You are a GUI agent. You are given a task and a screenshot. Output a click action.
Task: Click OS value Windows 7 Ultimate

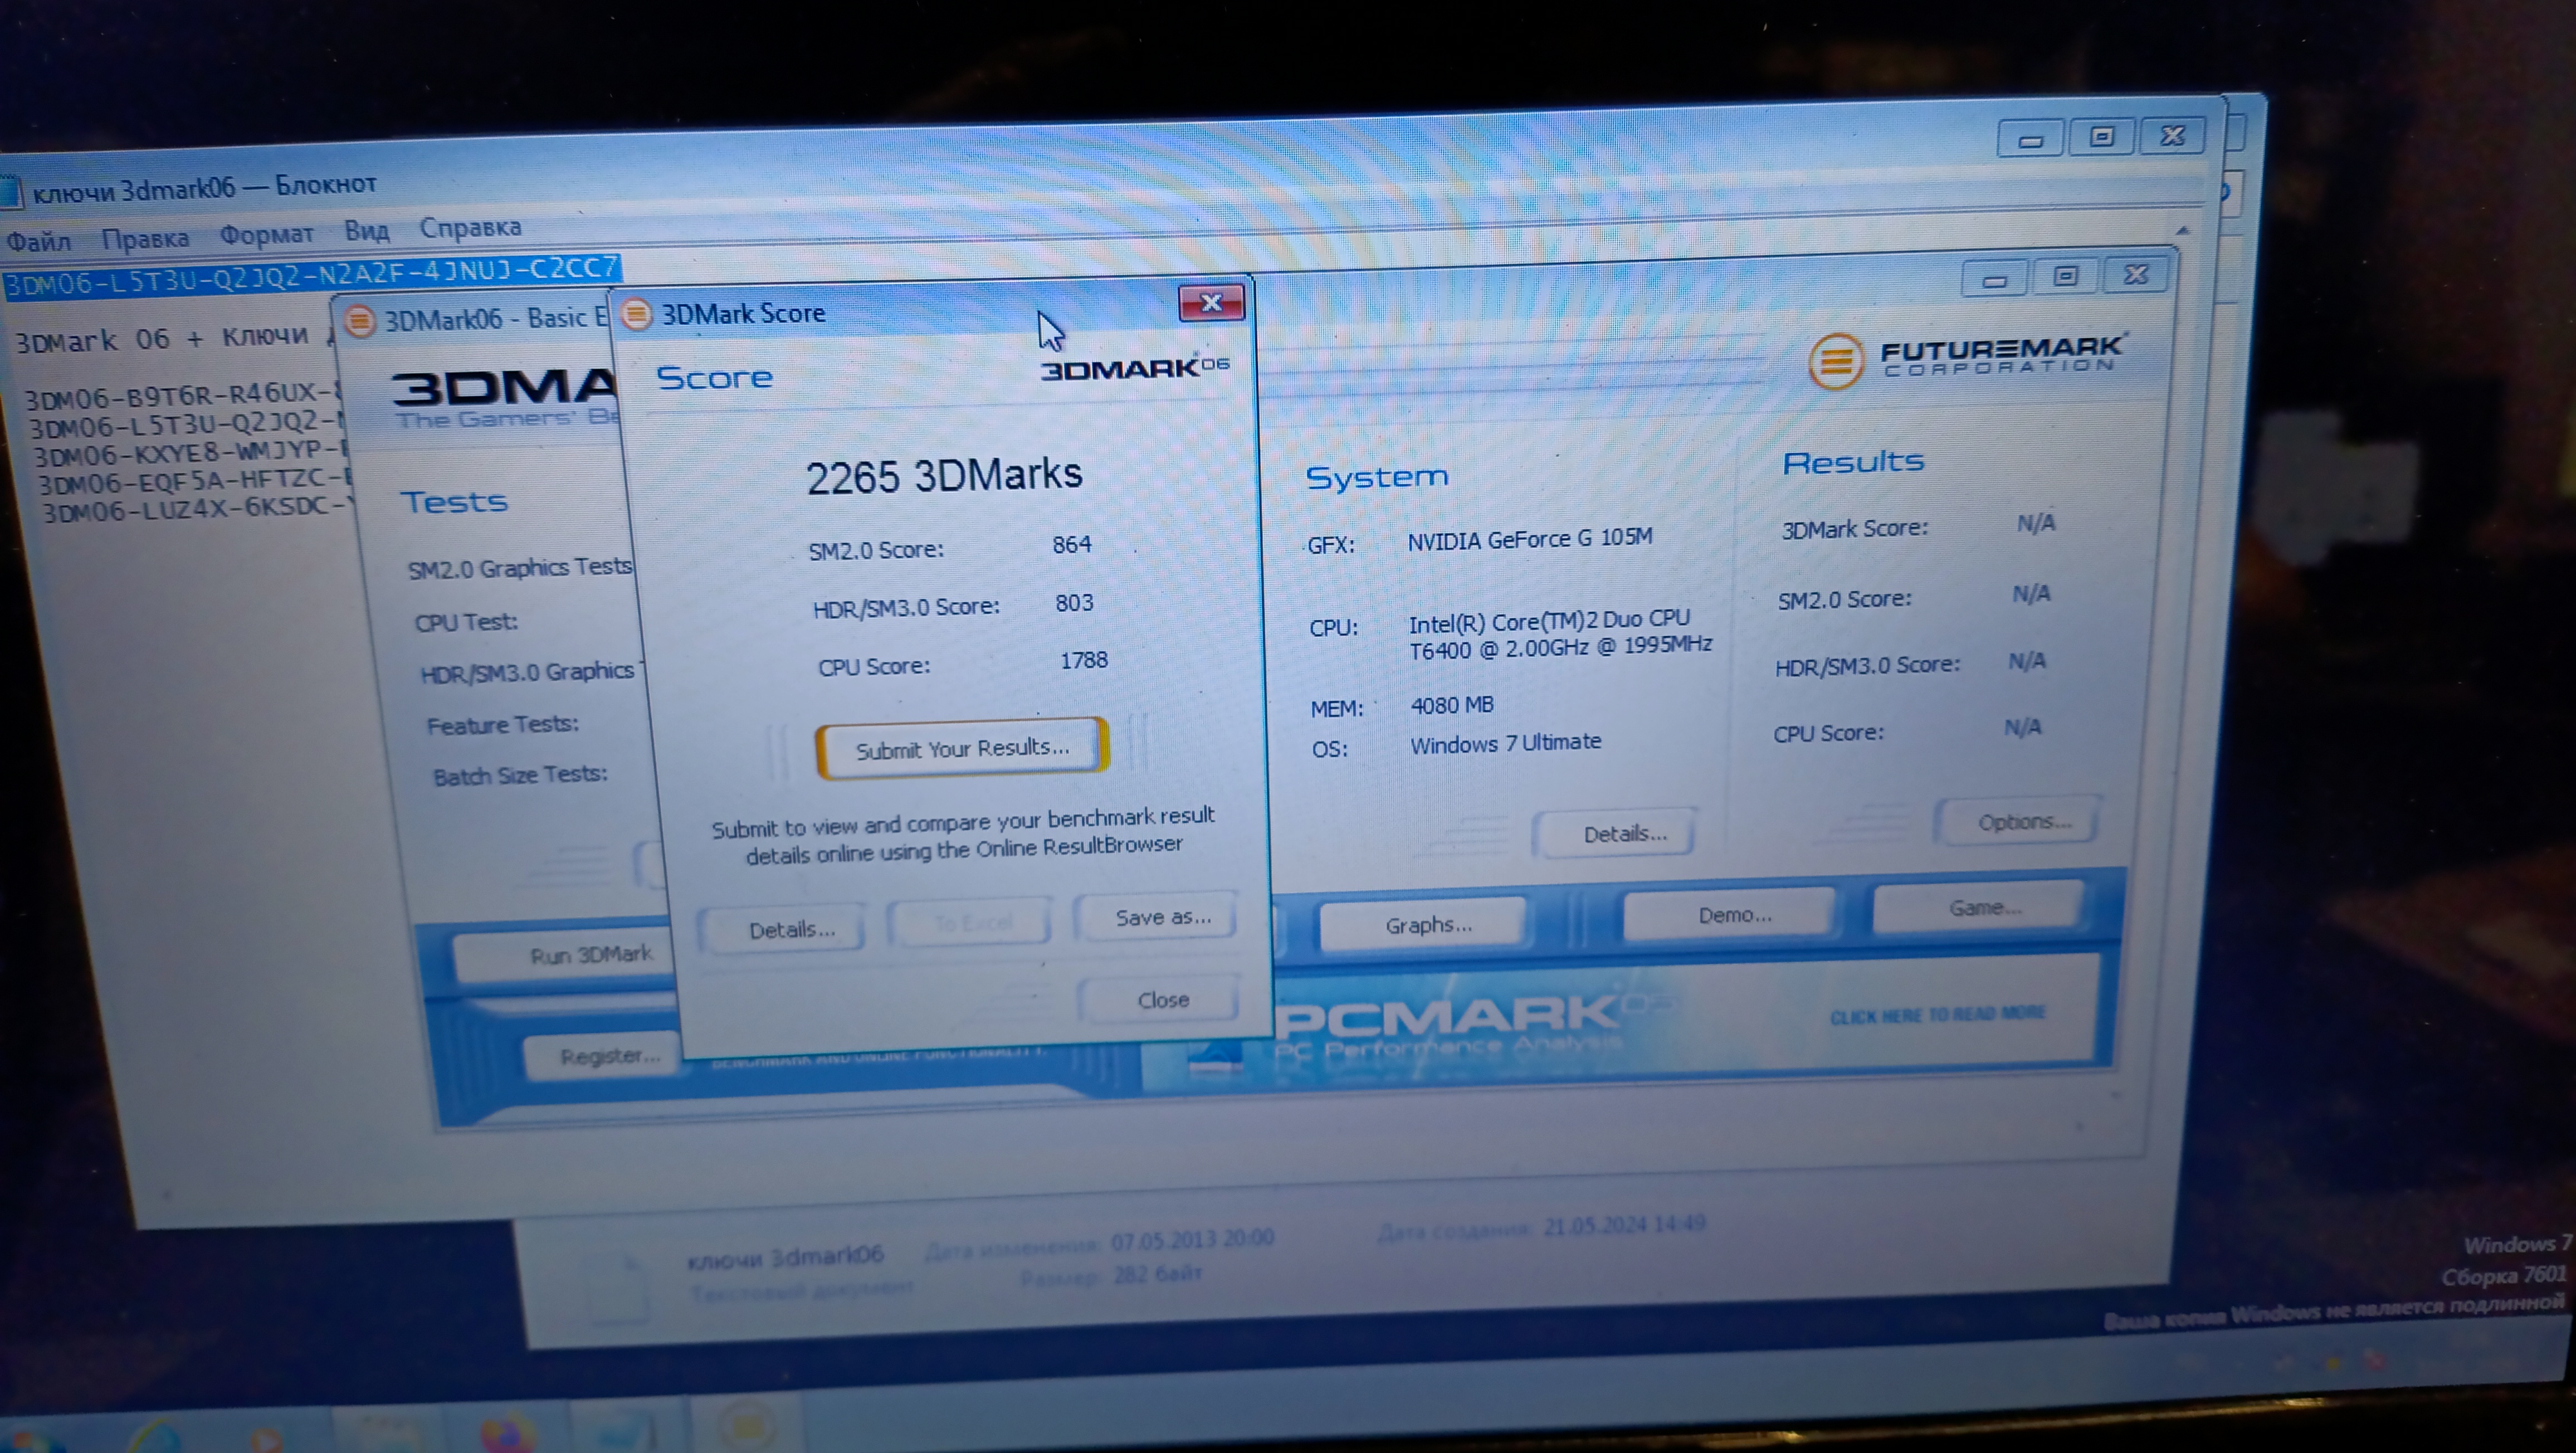1505,743
